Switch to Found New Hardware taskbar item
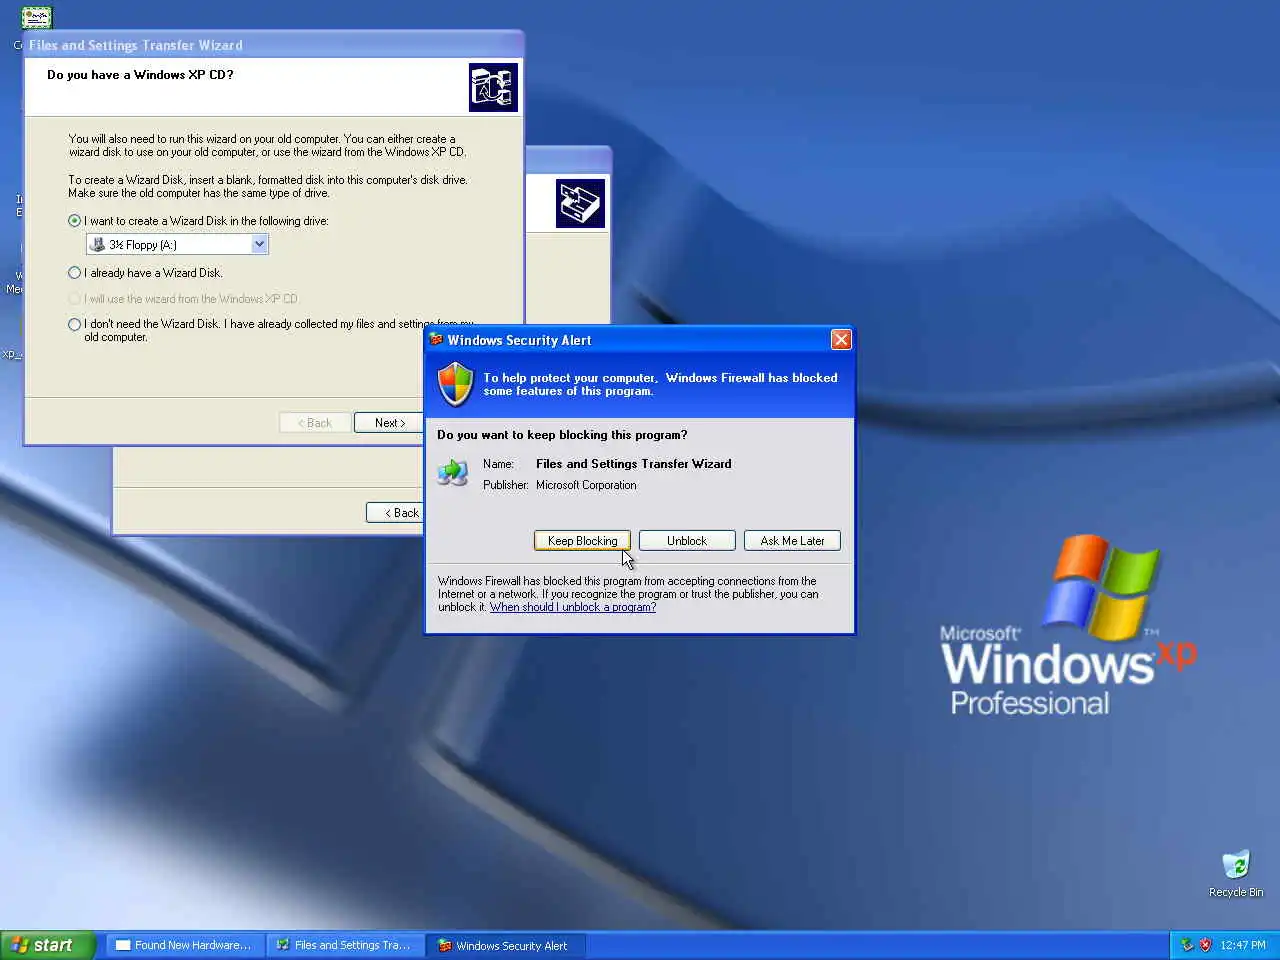Screen dimensions: 1280x960 pyautogui.click(x=185, y=945)
